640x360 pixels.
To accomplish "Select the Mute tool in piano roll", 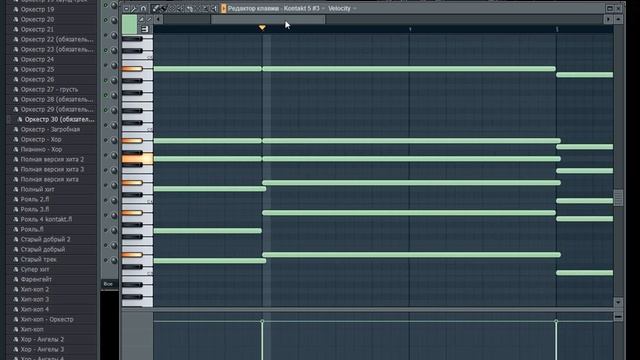I will pos(181,9).
